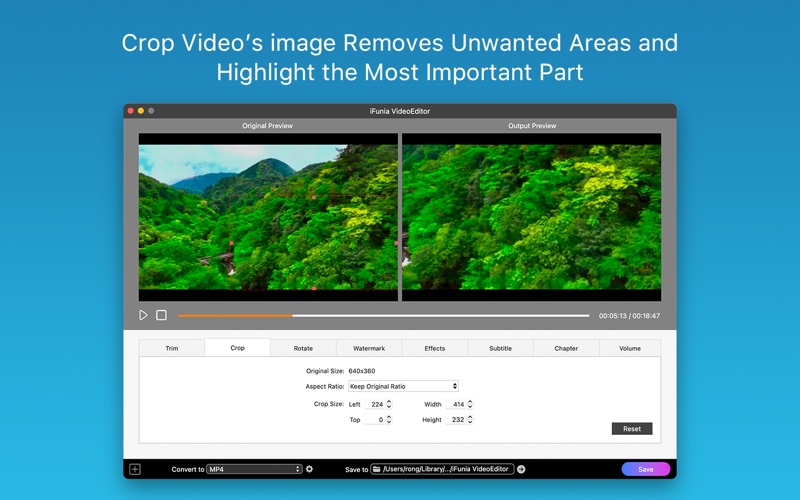Click the Height value field showing 232

tap(456, 419)
